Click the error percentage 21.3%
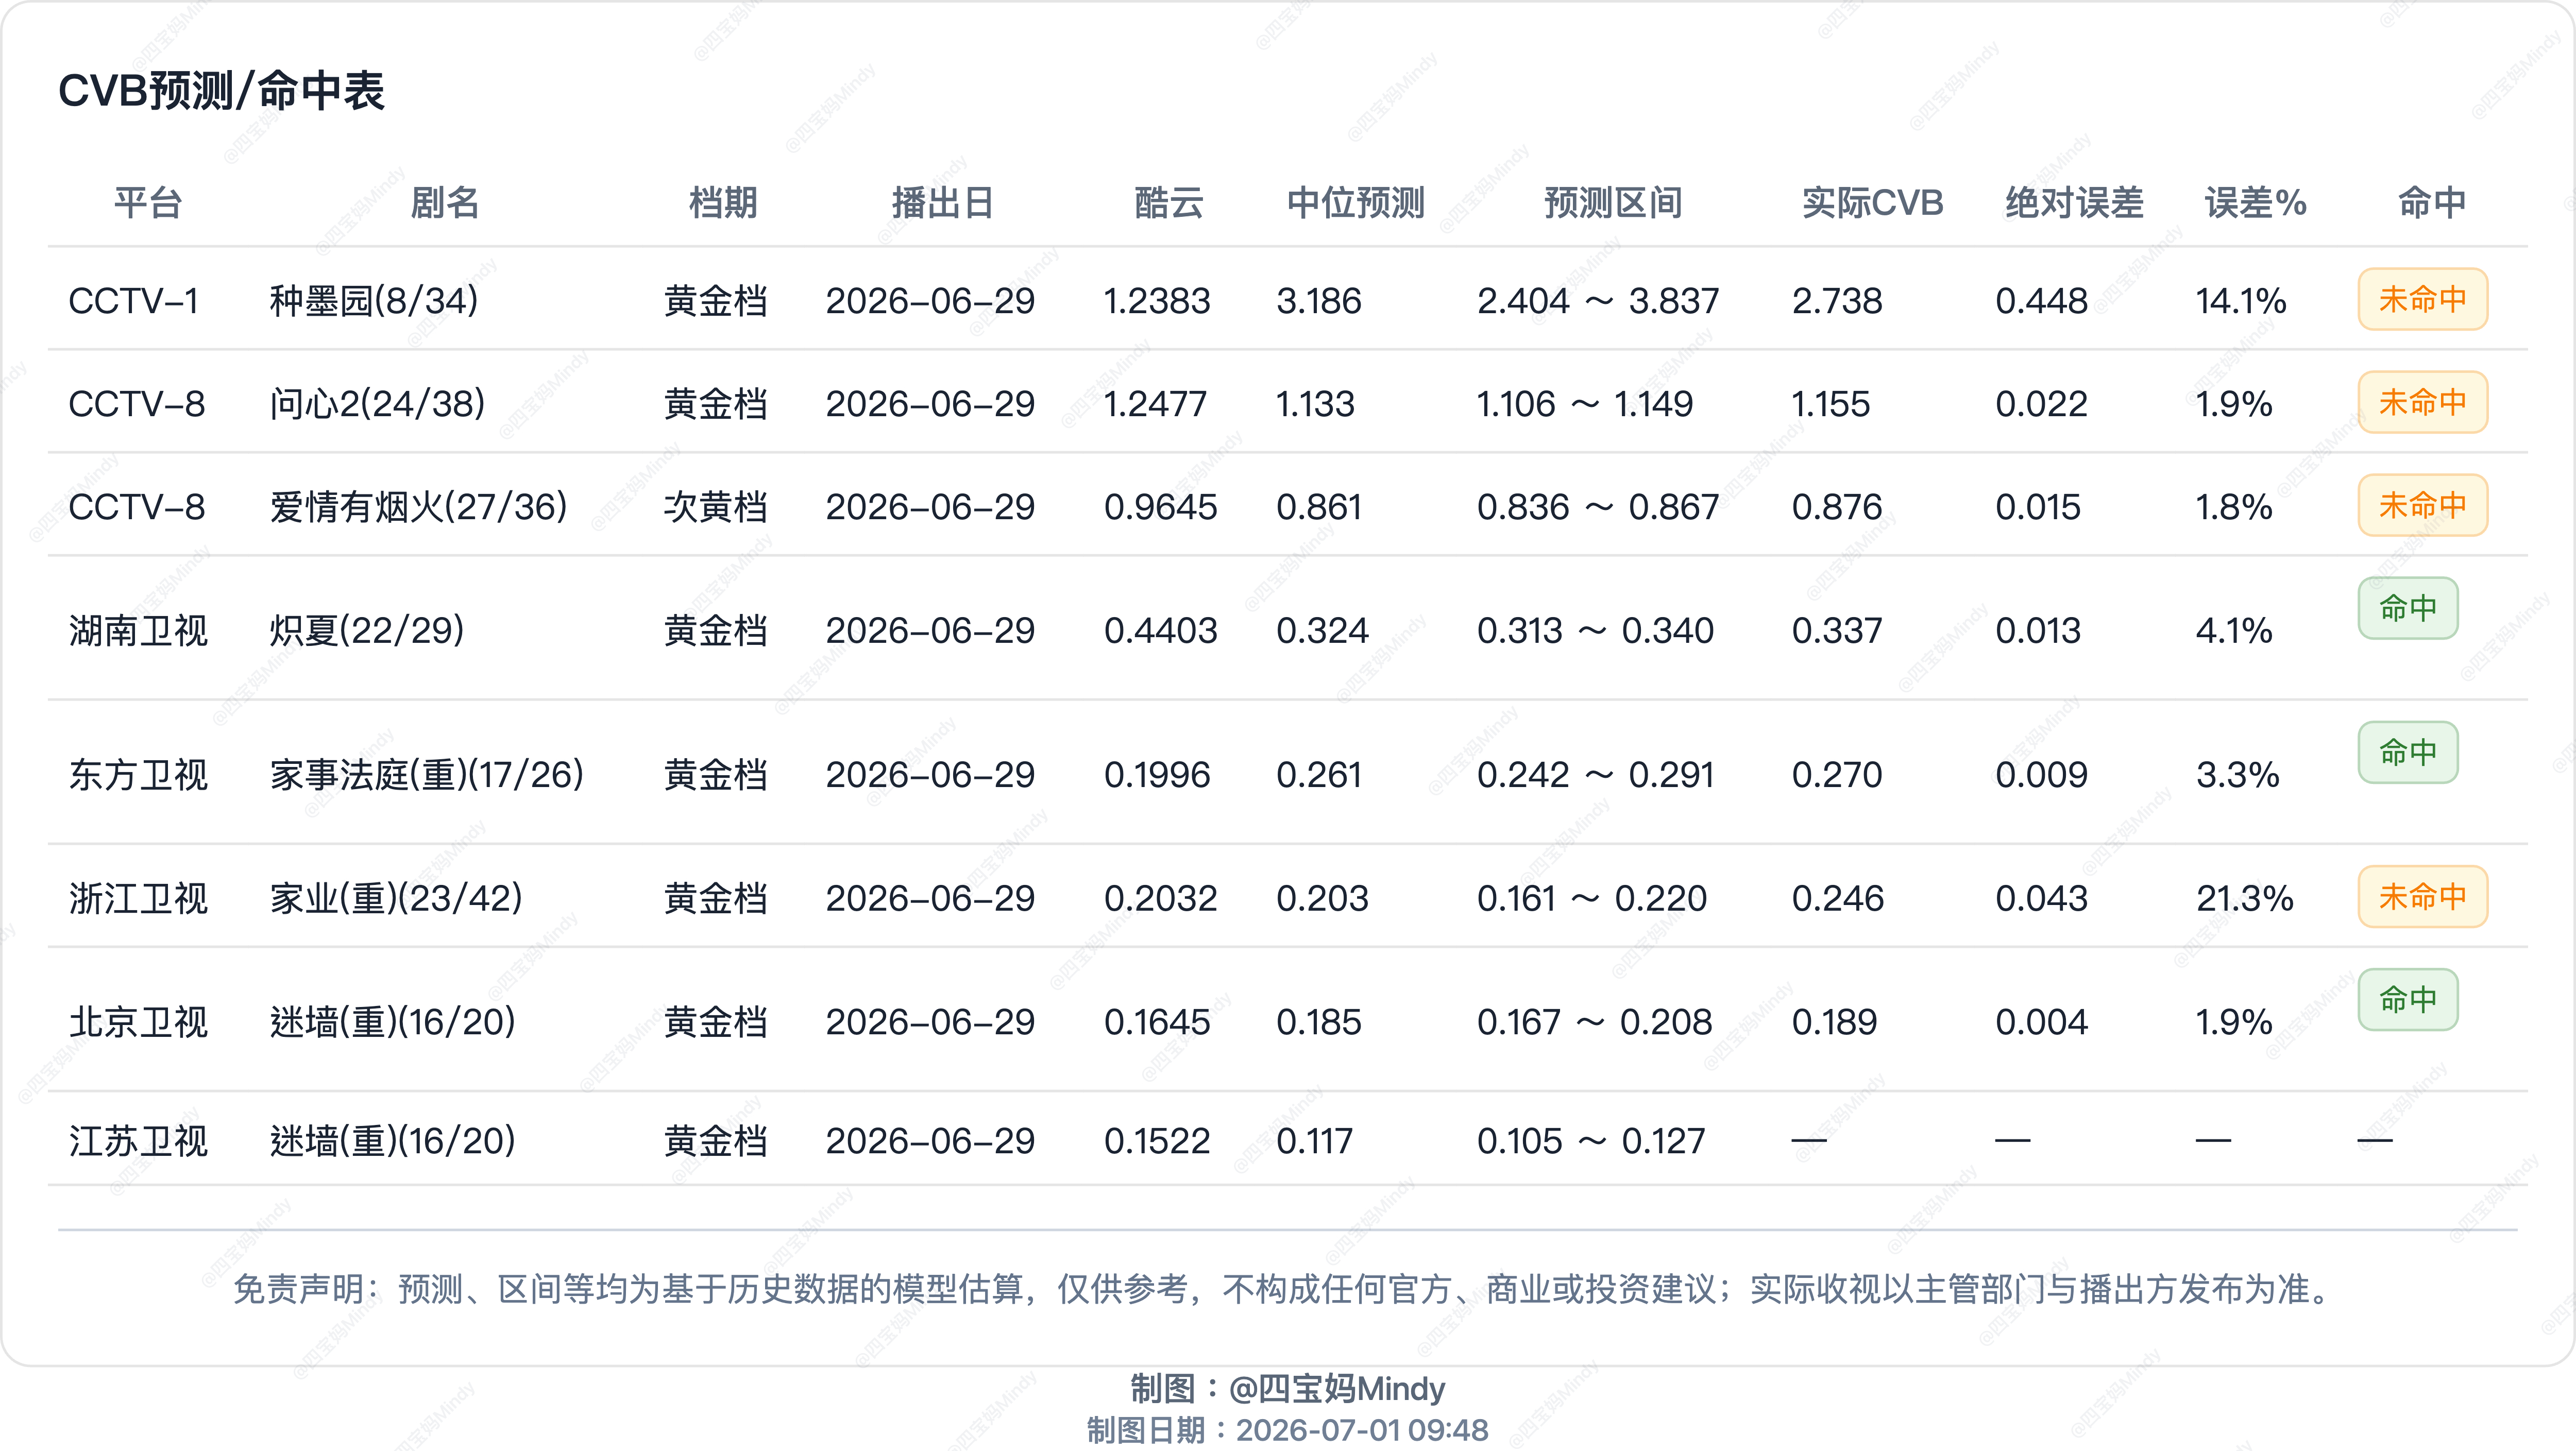Image resolution: width=2576 pixels, height=1451 pixels. pyautogui.click(x=2245, y=899)
